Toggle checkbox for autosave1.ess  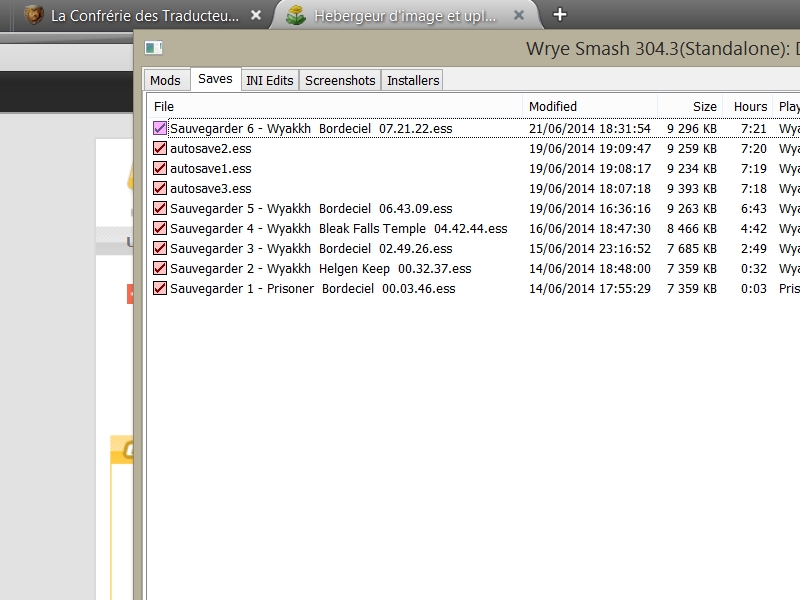point(160,168)
